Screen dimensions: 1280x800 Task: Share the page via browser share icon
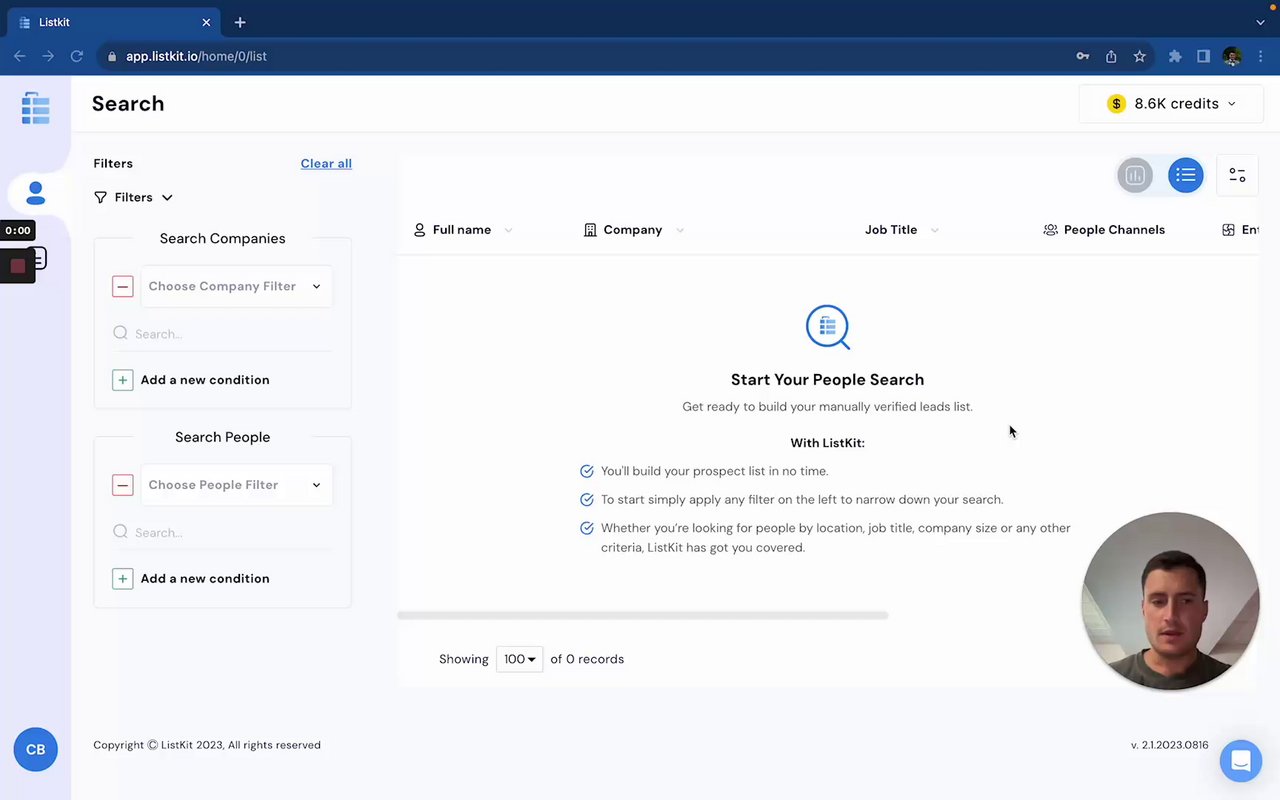tap(1111, 56)
